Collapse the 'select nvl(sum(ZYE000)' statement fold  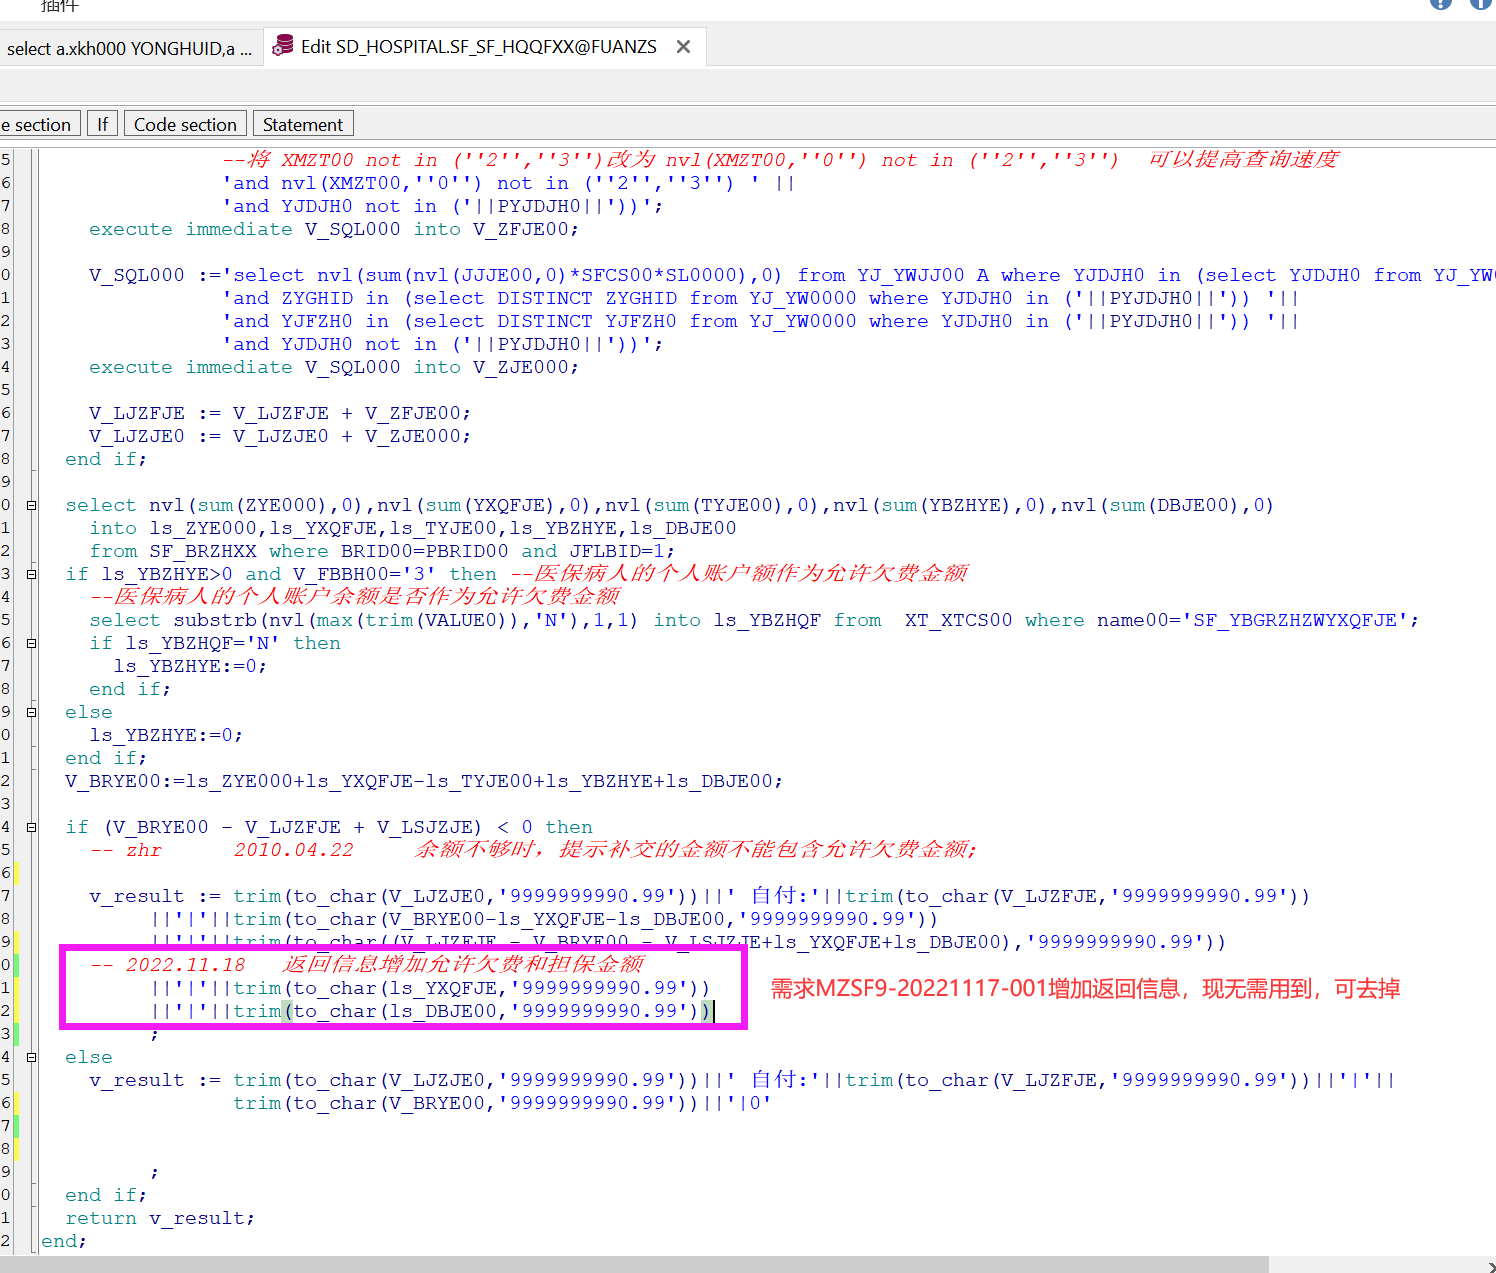click(x=31, y=505)
